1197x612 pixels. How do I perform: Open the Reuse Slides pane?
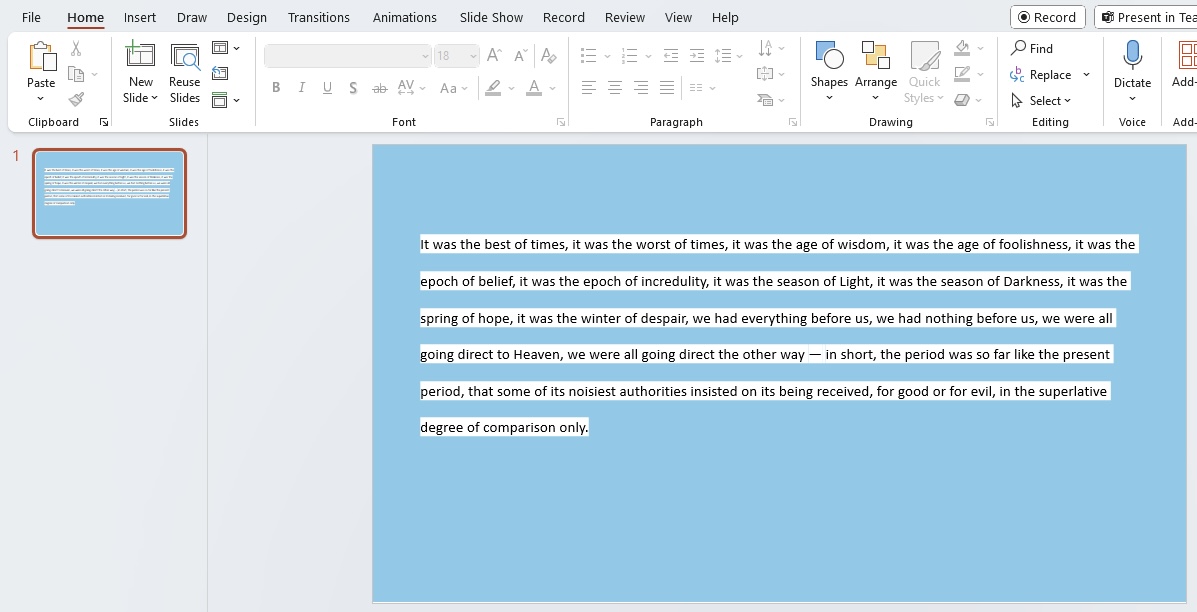(185, 72)
